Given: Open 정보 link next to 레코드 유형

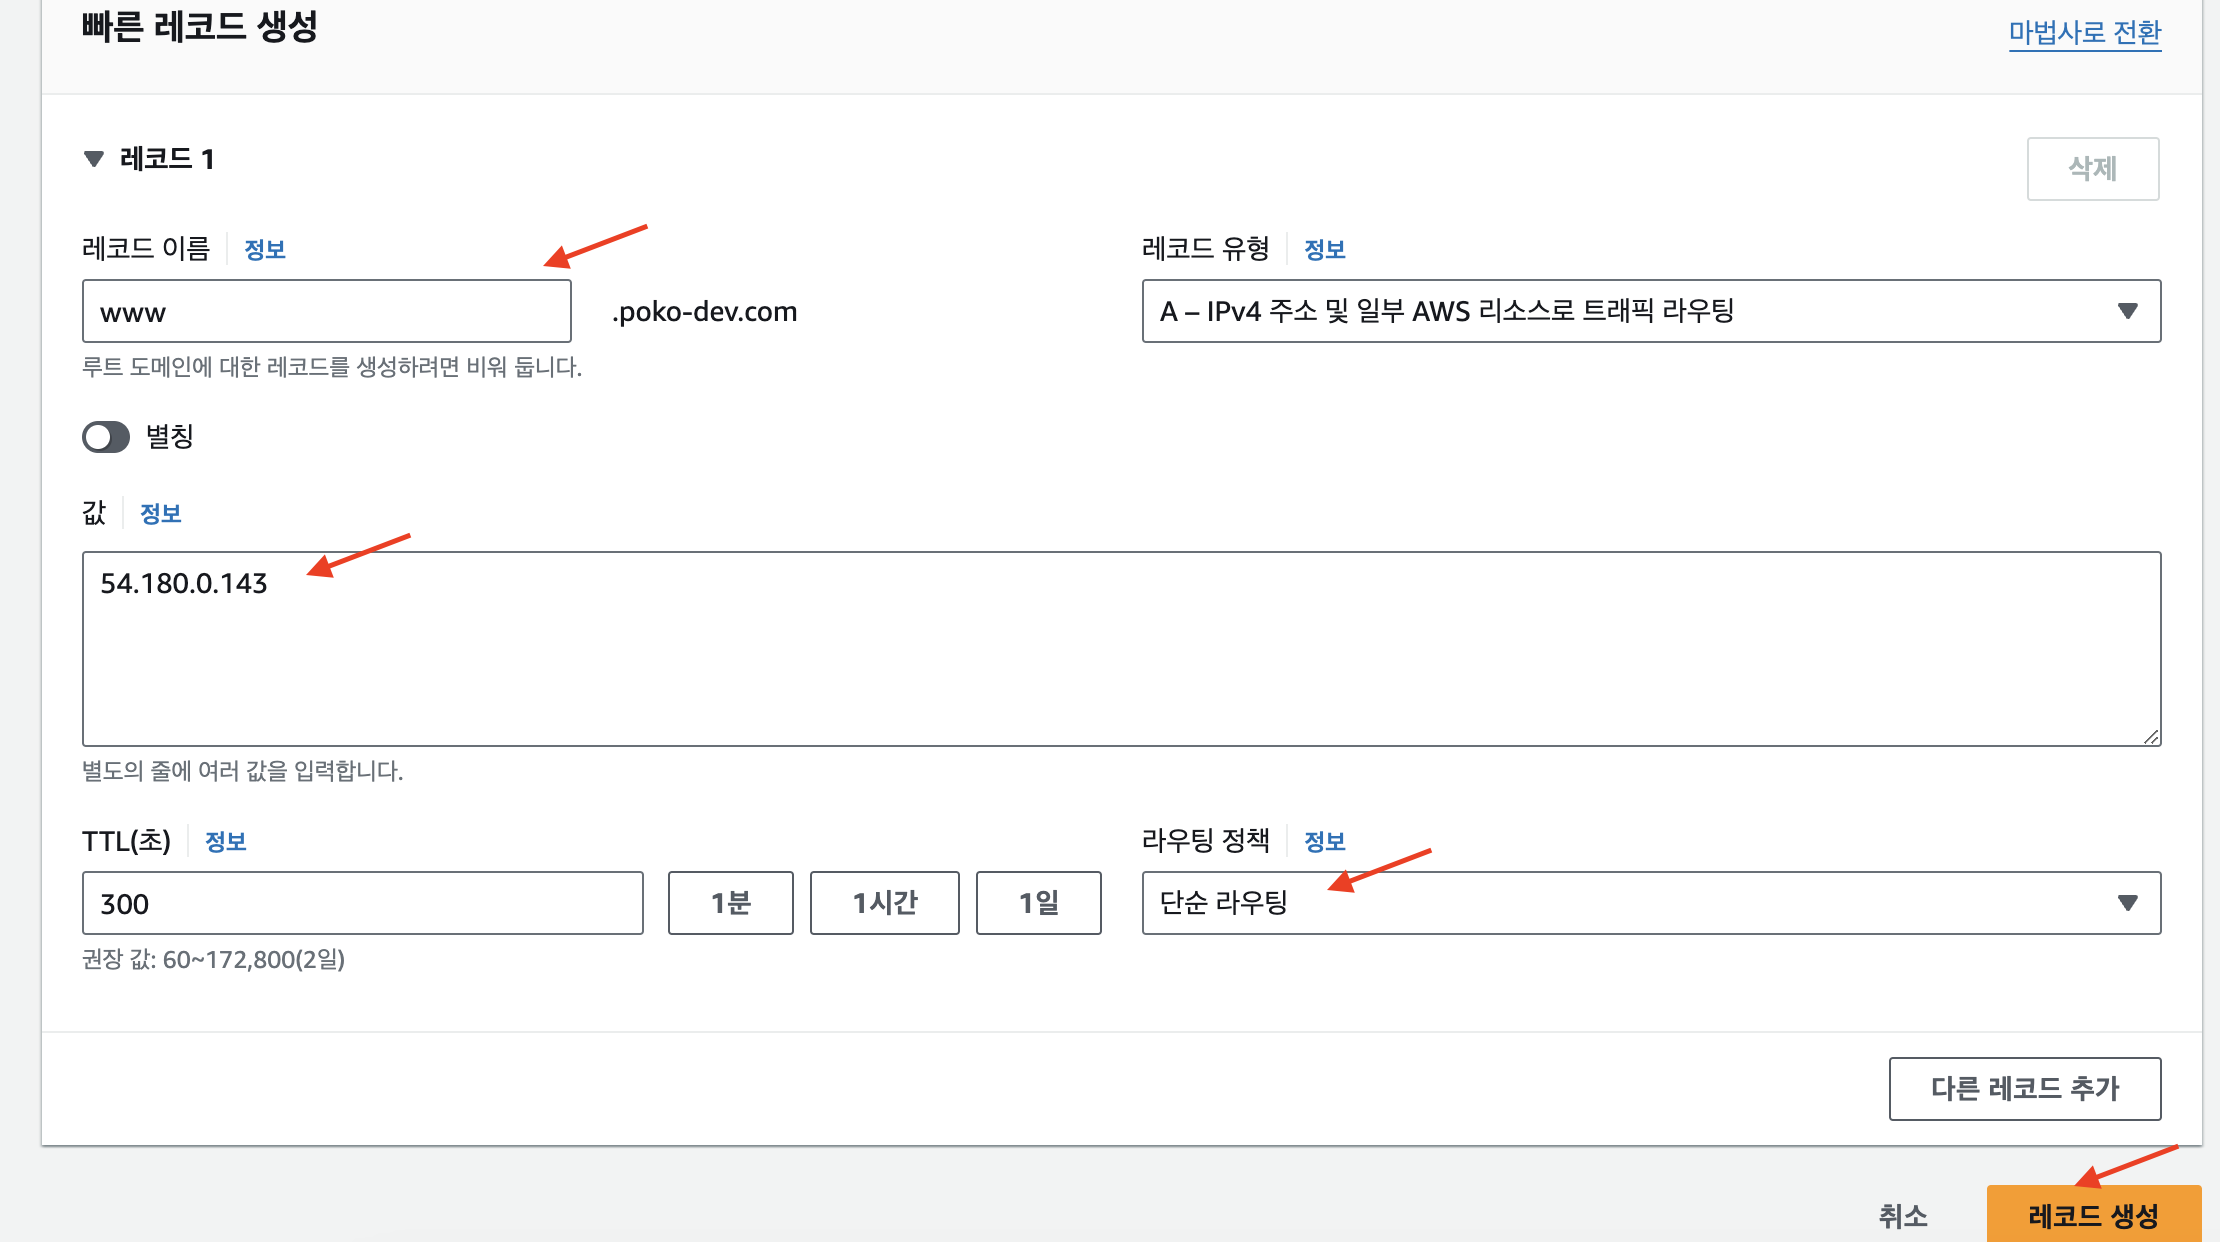Looking at the screenshot, I should [1324, 250].
